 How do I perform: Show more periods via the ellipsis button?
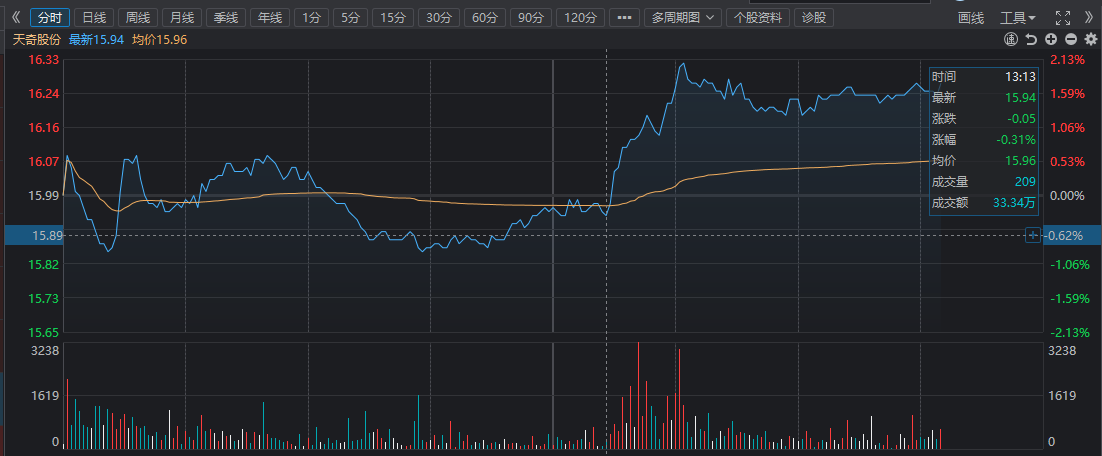(624, 18)
